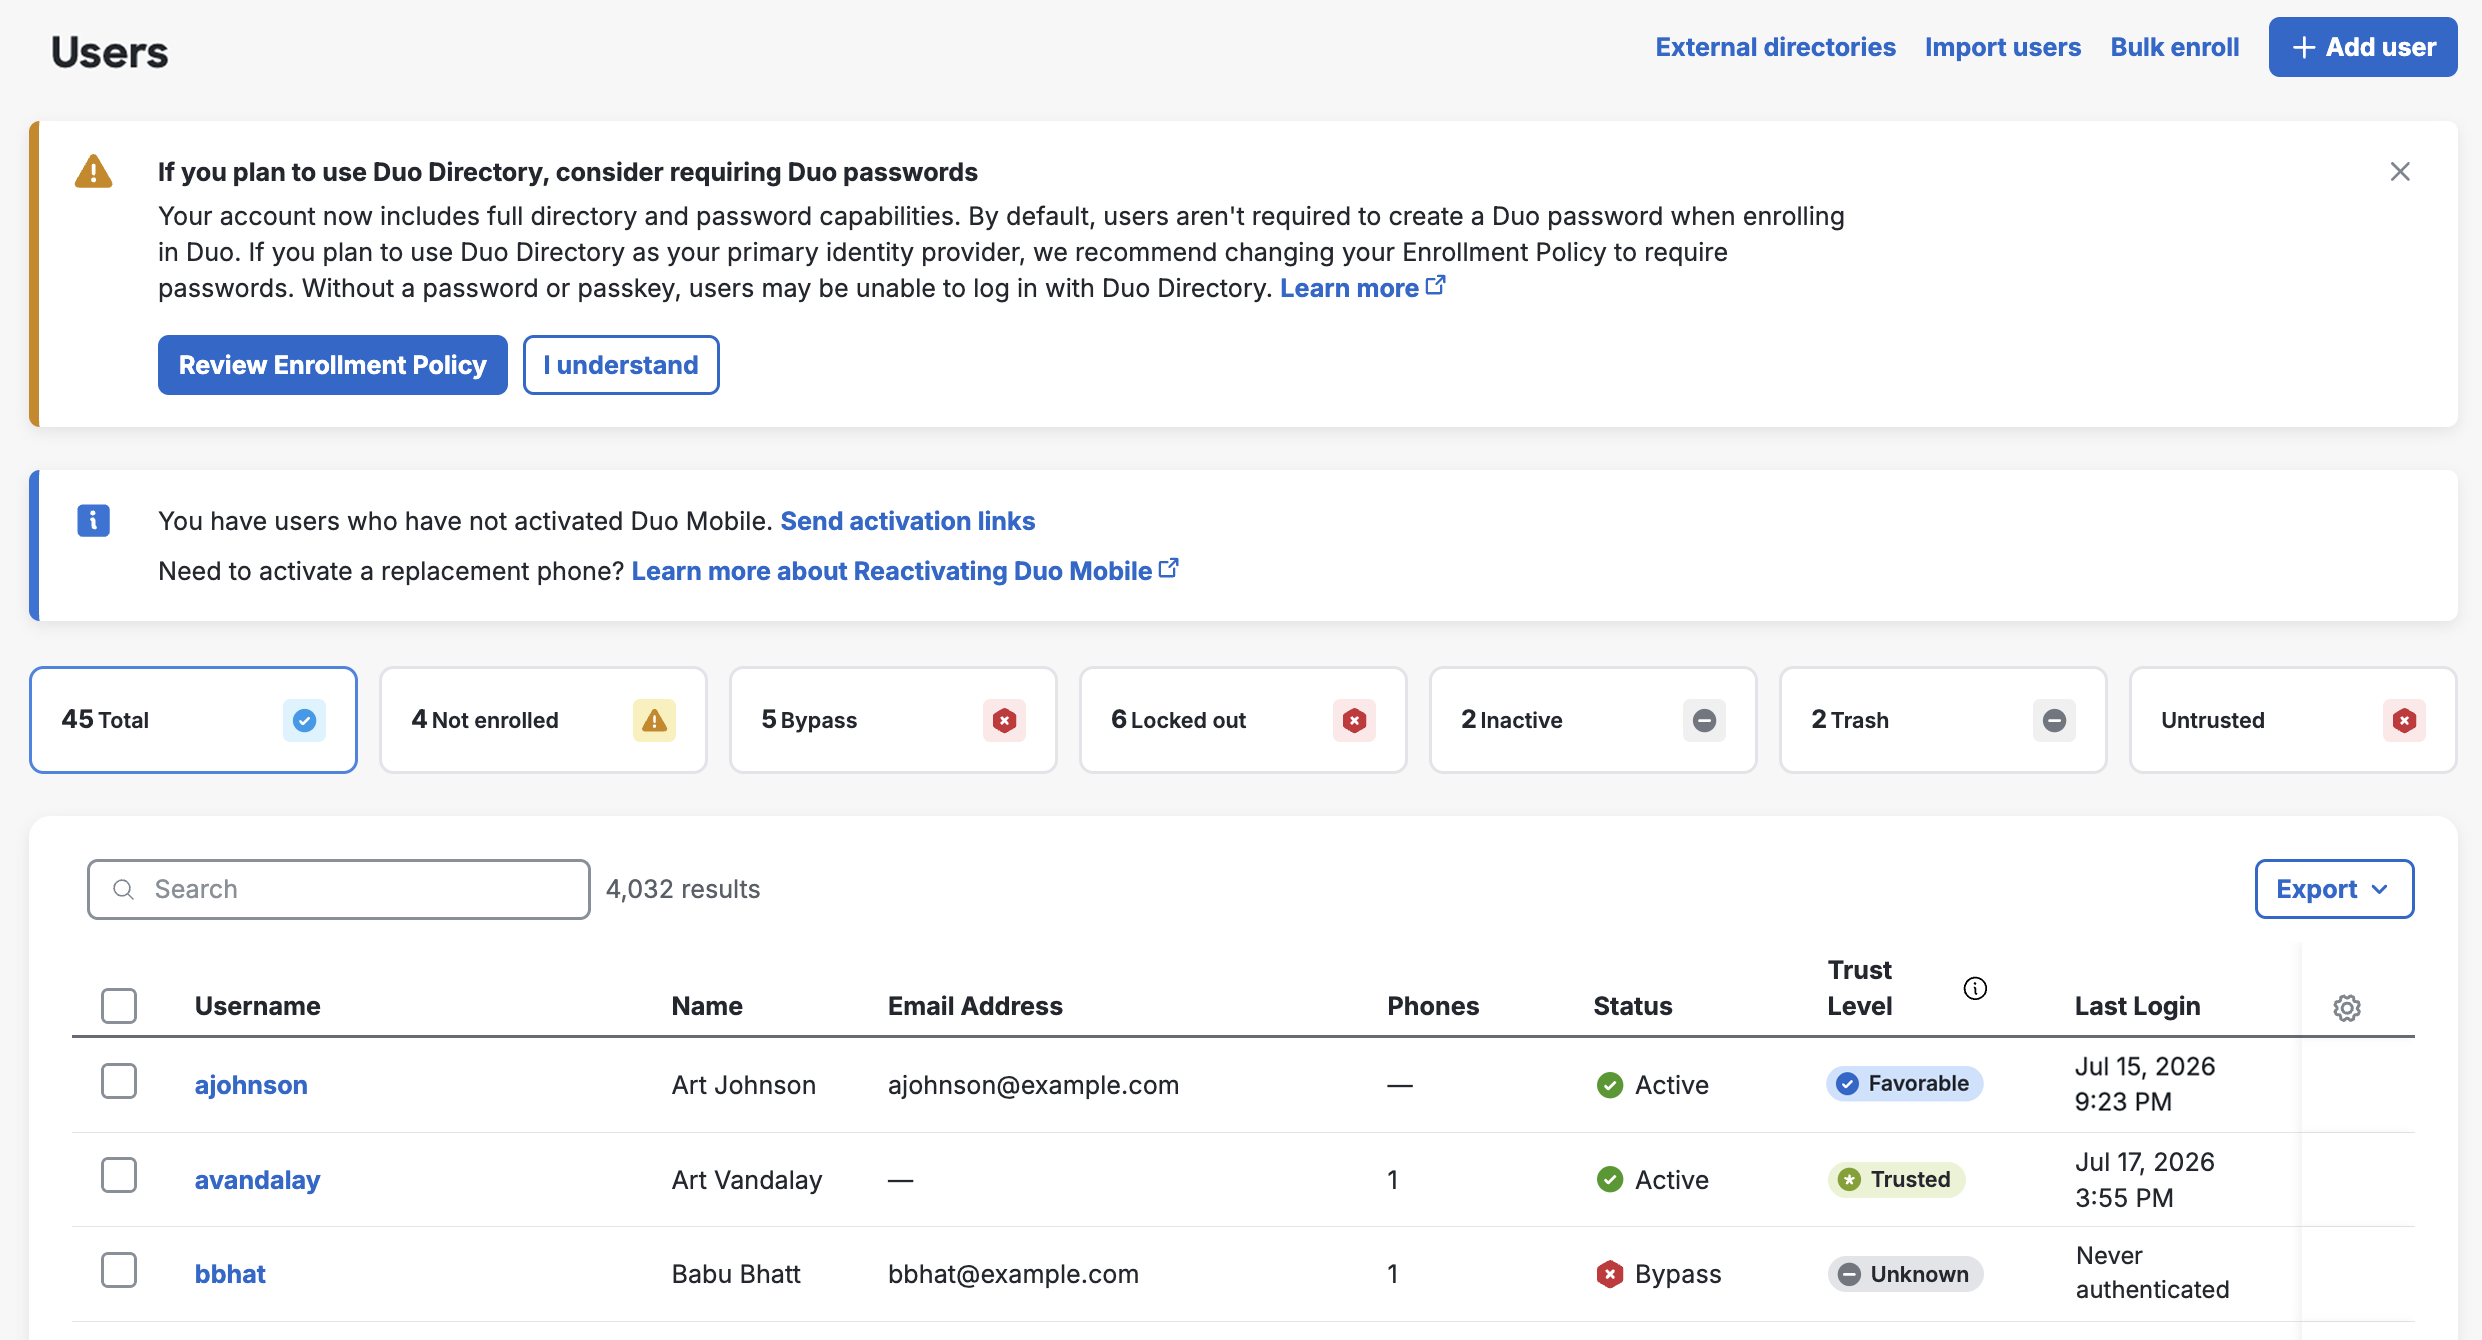Click the Last Login column header
2482x1340 pixels.
pyautogui.click(x=2138, y=1006)
